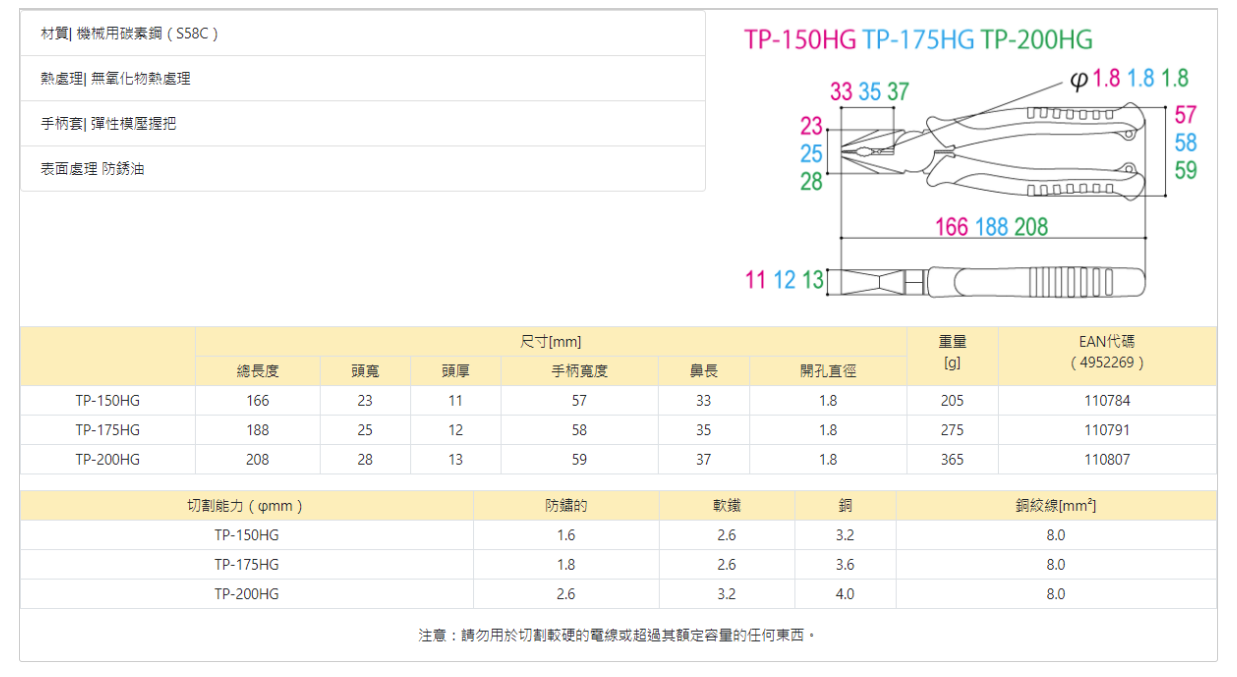Select the 熱處理 無氧化物熱處理 row

[x=362, y=78]
